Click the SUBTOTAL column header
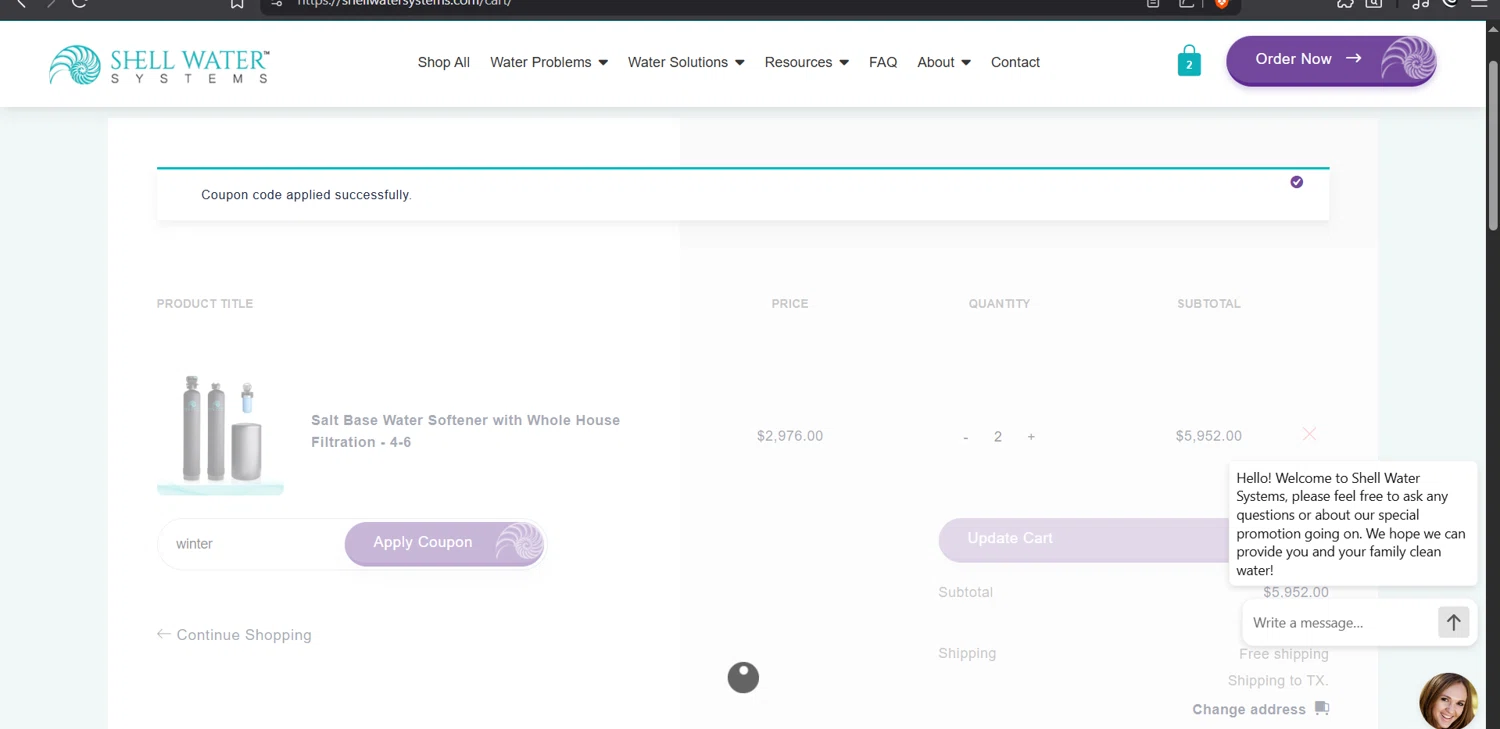Viewport: 1500px width, 729px height. [x=1209, y=304]
